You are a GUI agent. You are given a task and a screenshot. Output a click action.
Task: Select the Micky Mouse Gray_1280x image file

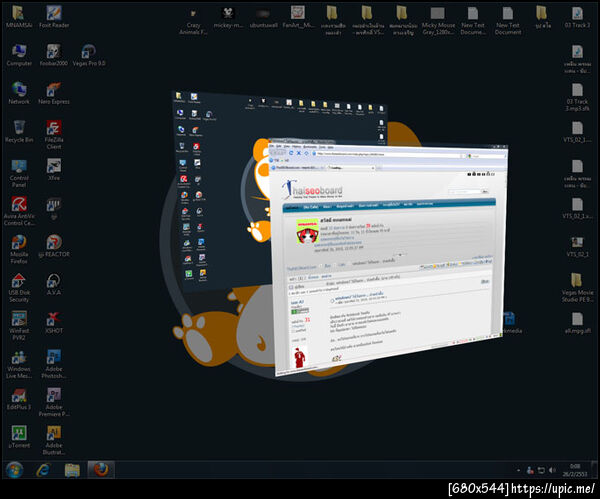438,21
